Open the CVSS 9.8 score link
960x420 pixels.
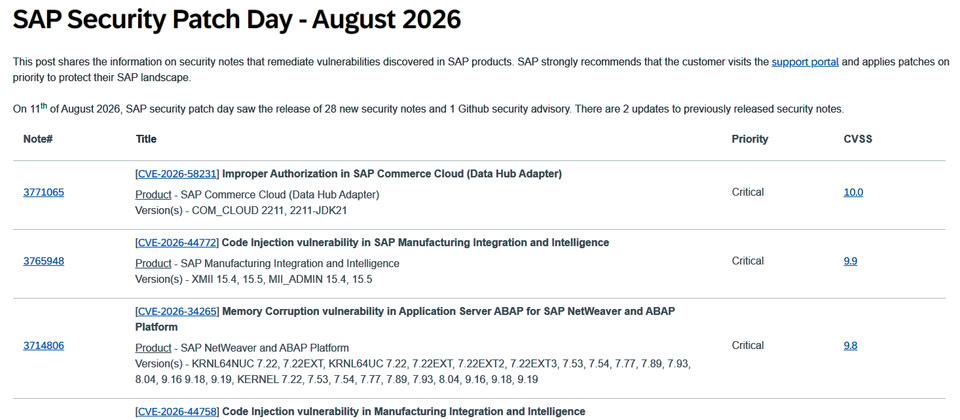tap(850, 345)
